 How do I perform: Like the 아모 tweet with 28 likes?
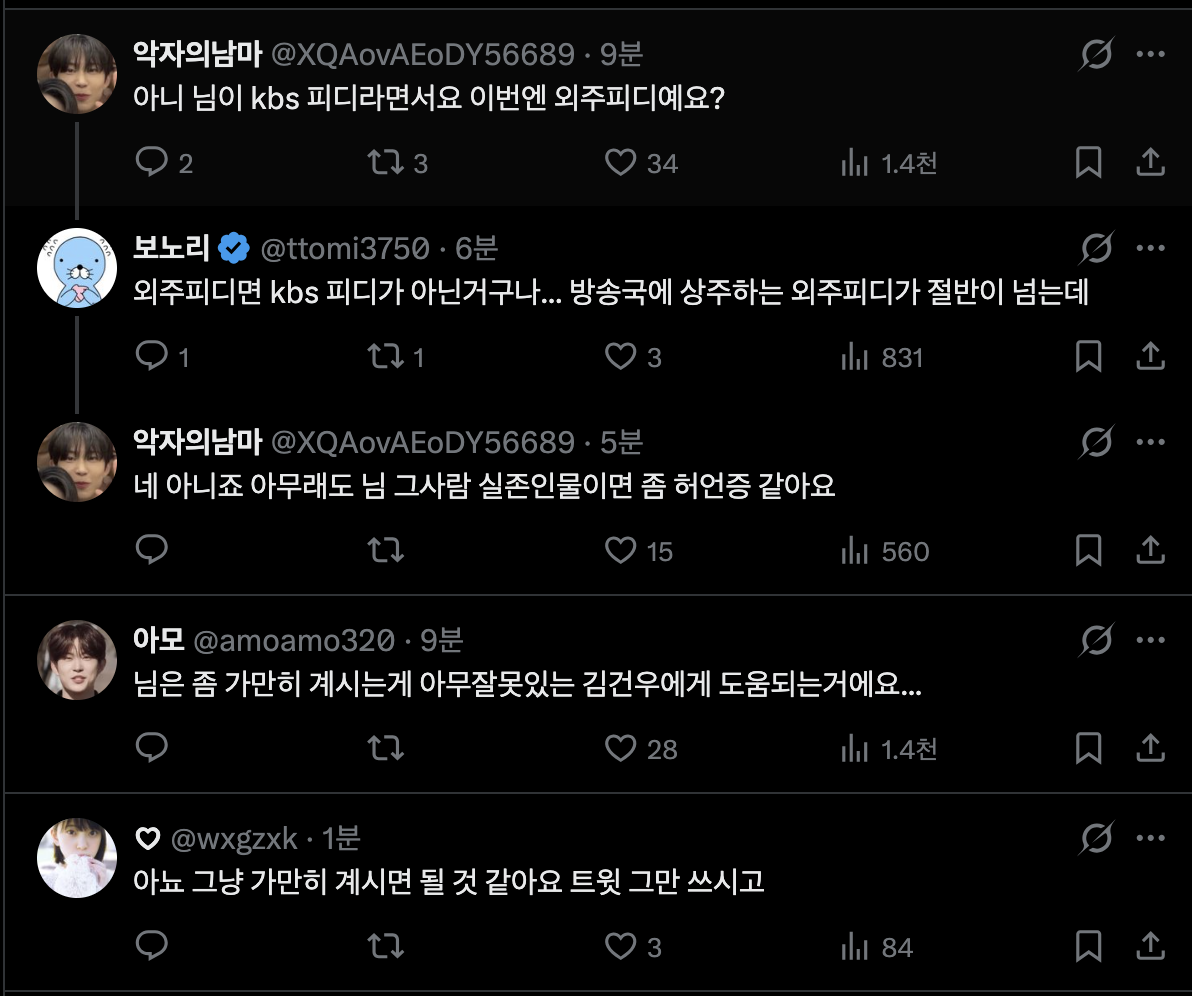point(621,748)
